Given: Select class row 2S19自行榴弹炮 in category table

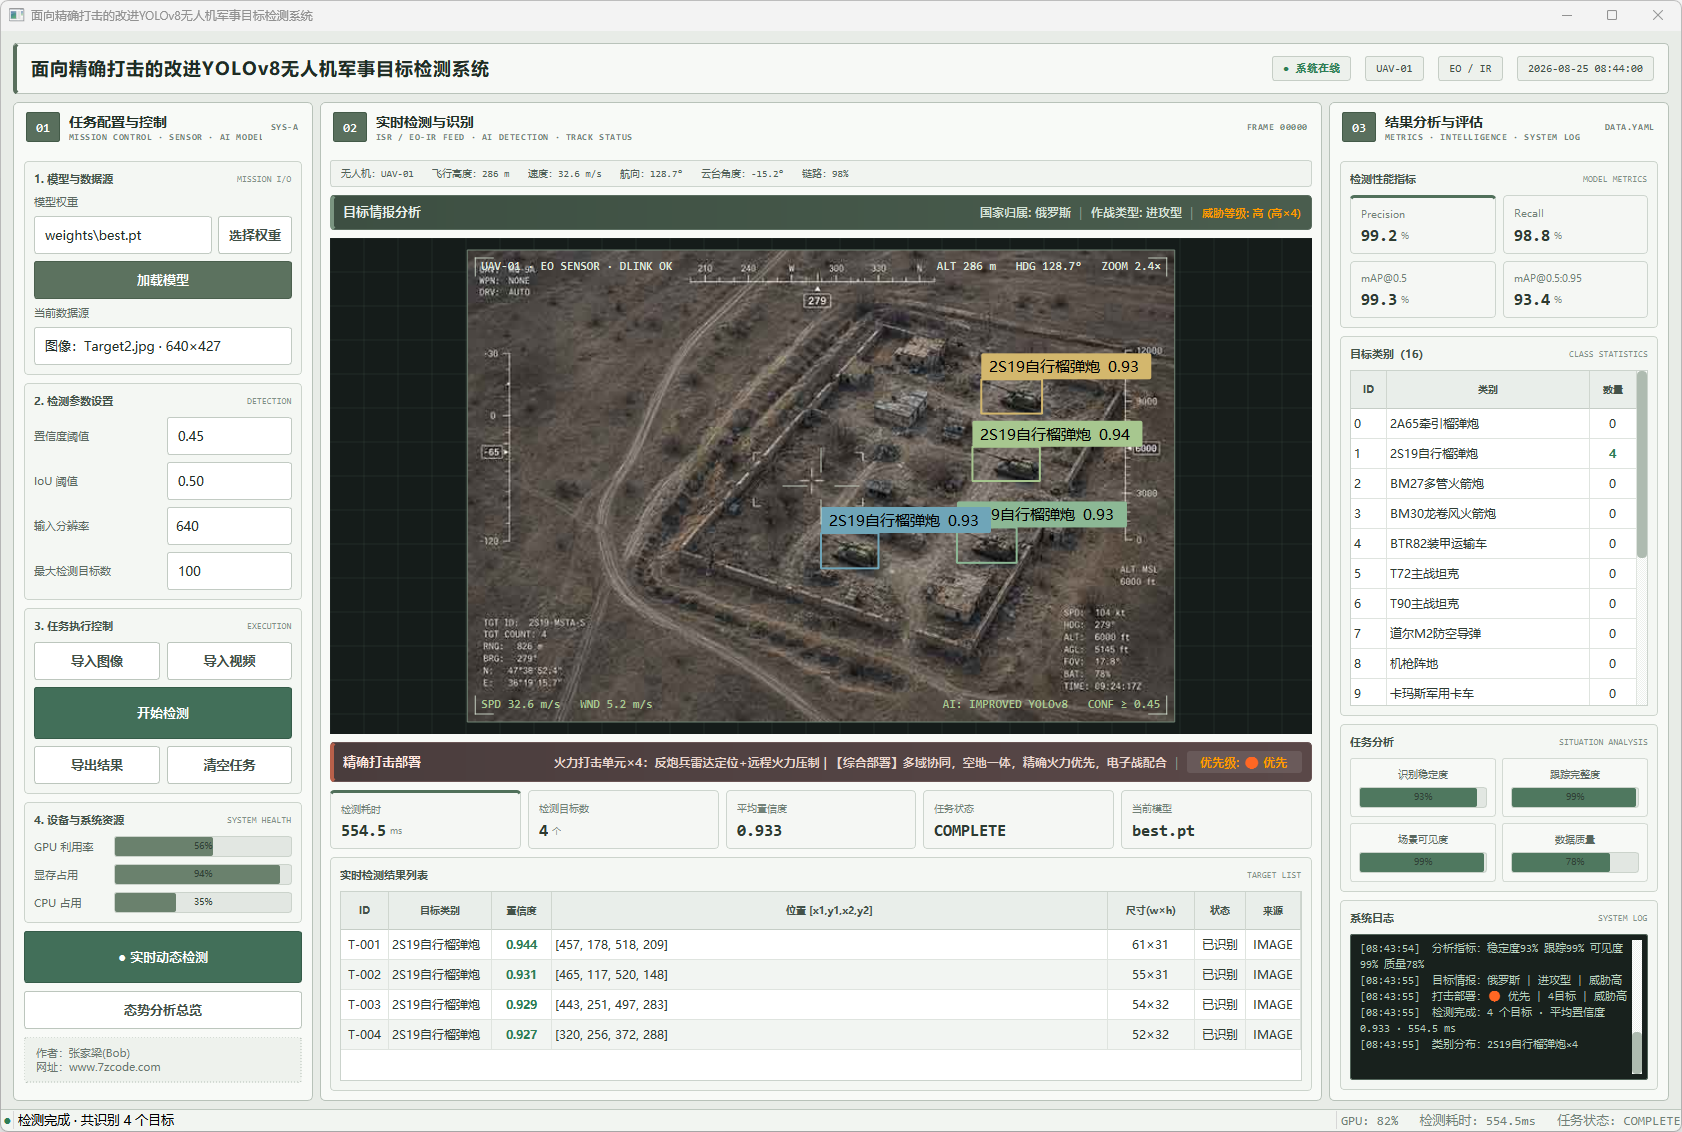Looking at the screenshot, I should (1494, 454).
